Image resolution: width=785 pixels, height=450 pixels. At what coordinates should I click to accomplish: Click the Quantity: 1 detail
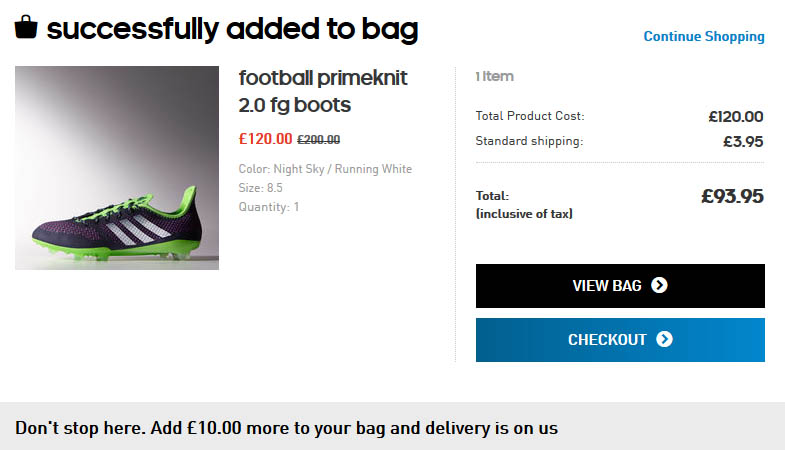268,207
